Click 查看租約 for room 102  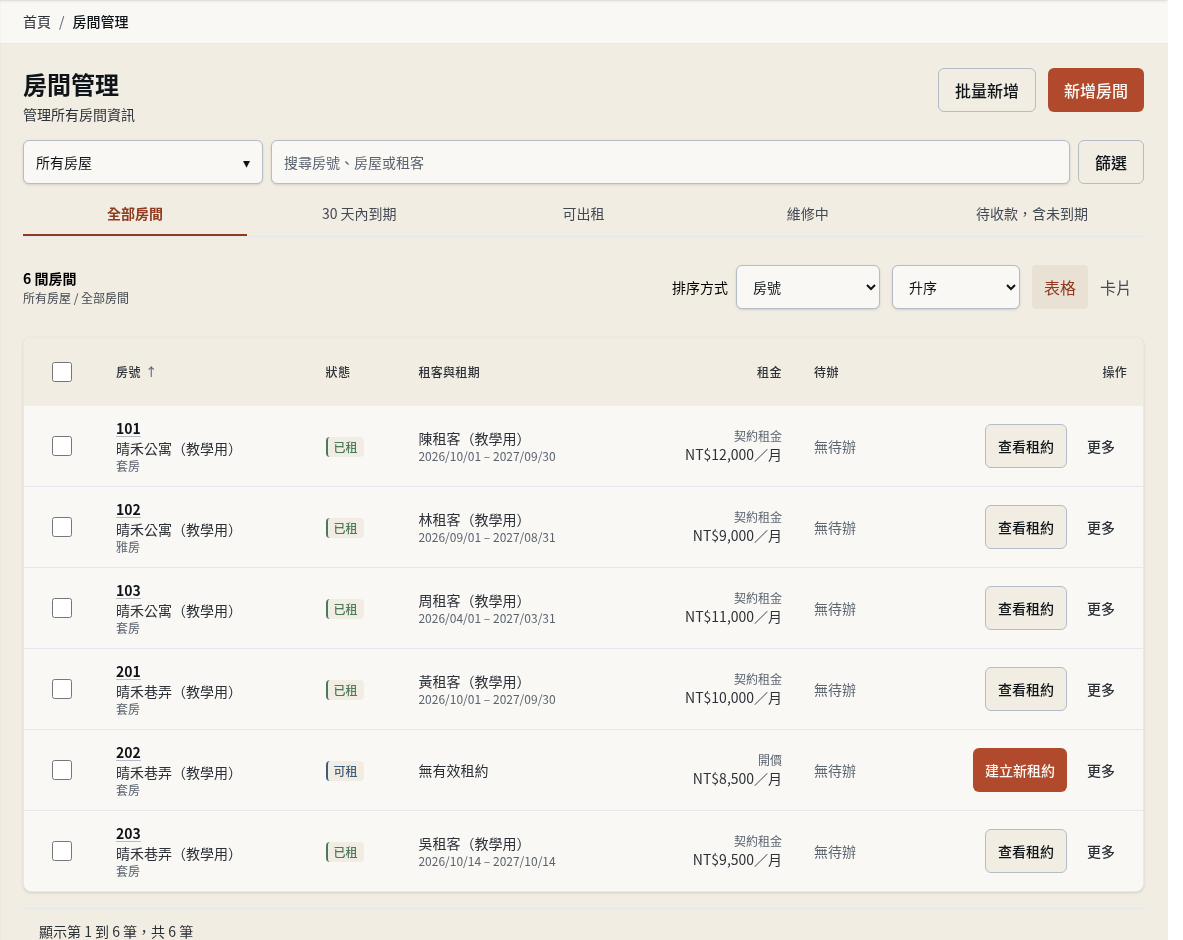click(1025, 527)
